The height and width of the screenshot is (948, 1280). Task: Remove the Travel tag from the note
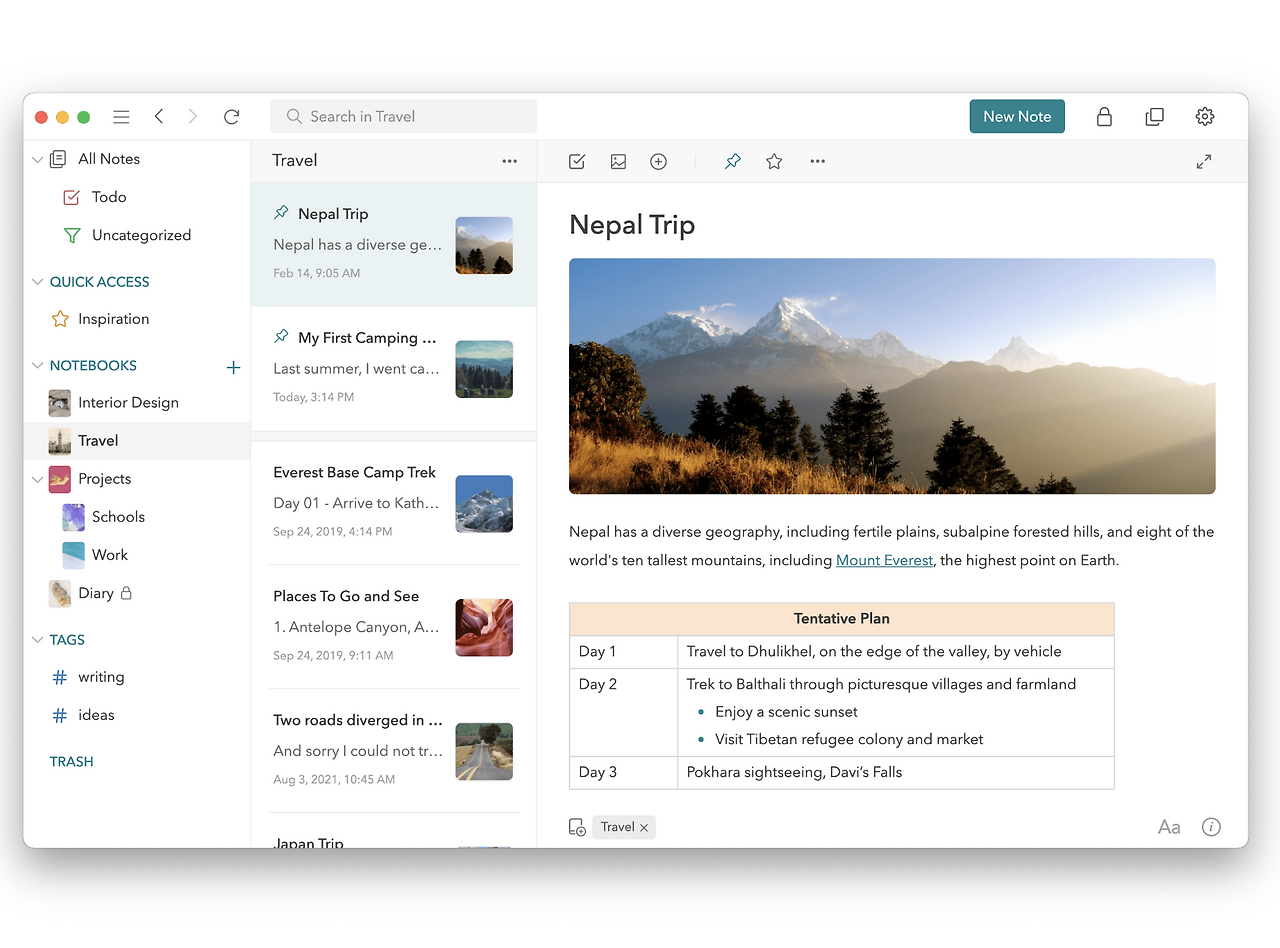tap(644, 827)
